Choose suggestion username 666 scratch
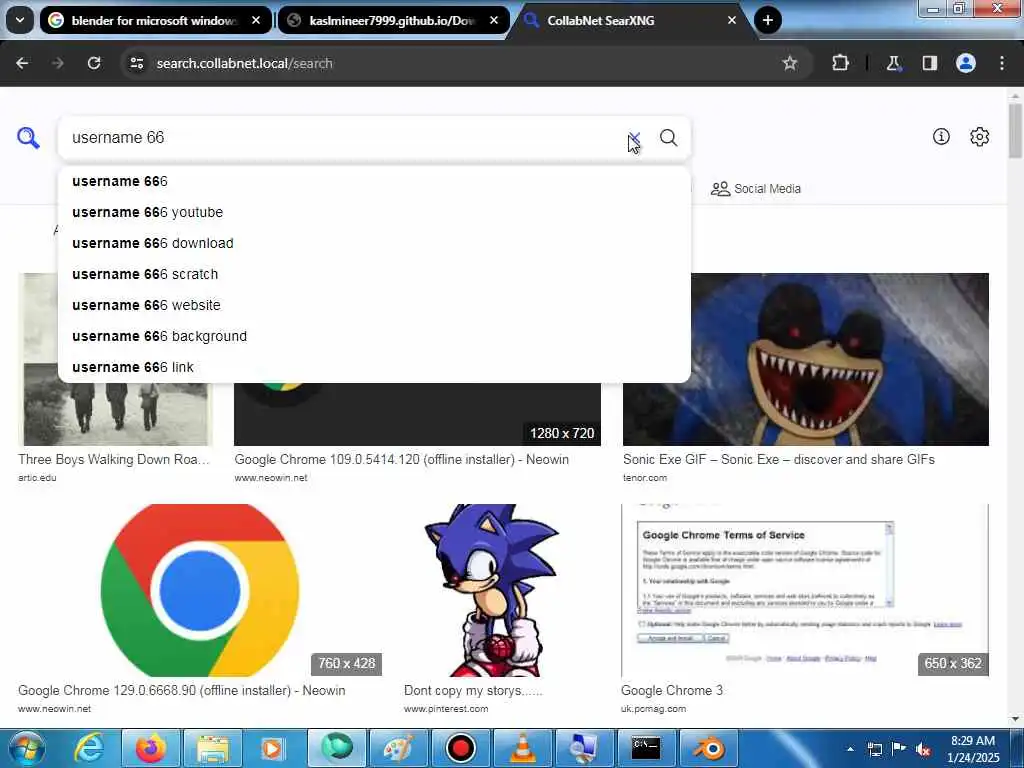1024x768 pixels. (374, 274)
